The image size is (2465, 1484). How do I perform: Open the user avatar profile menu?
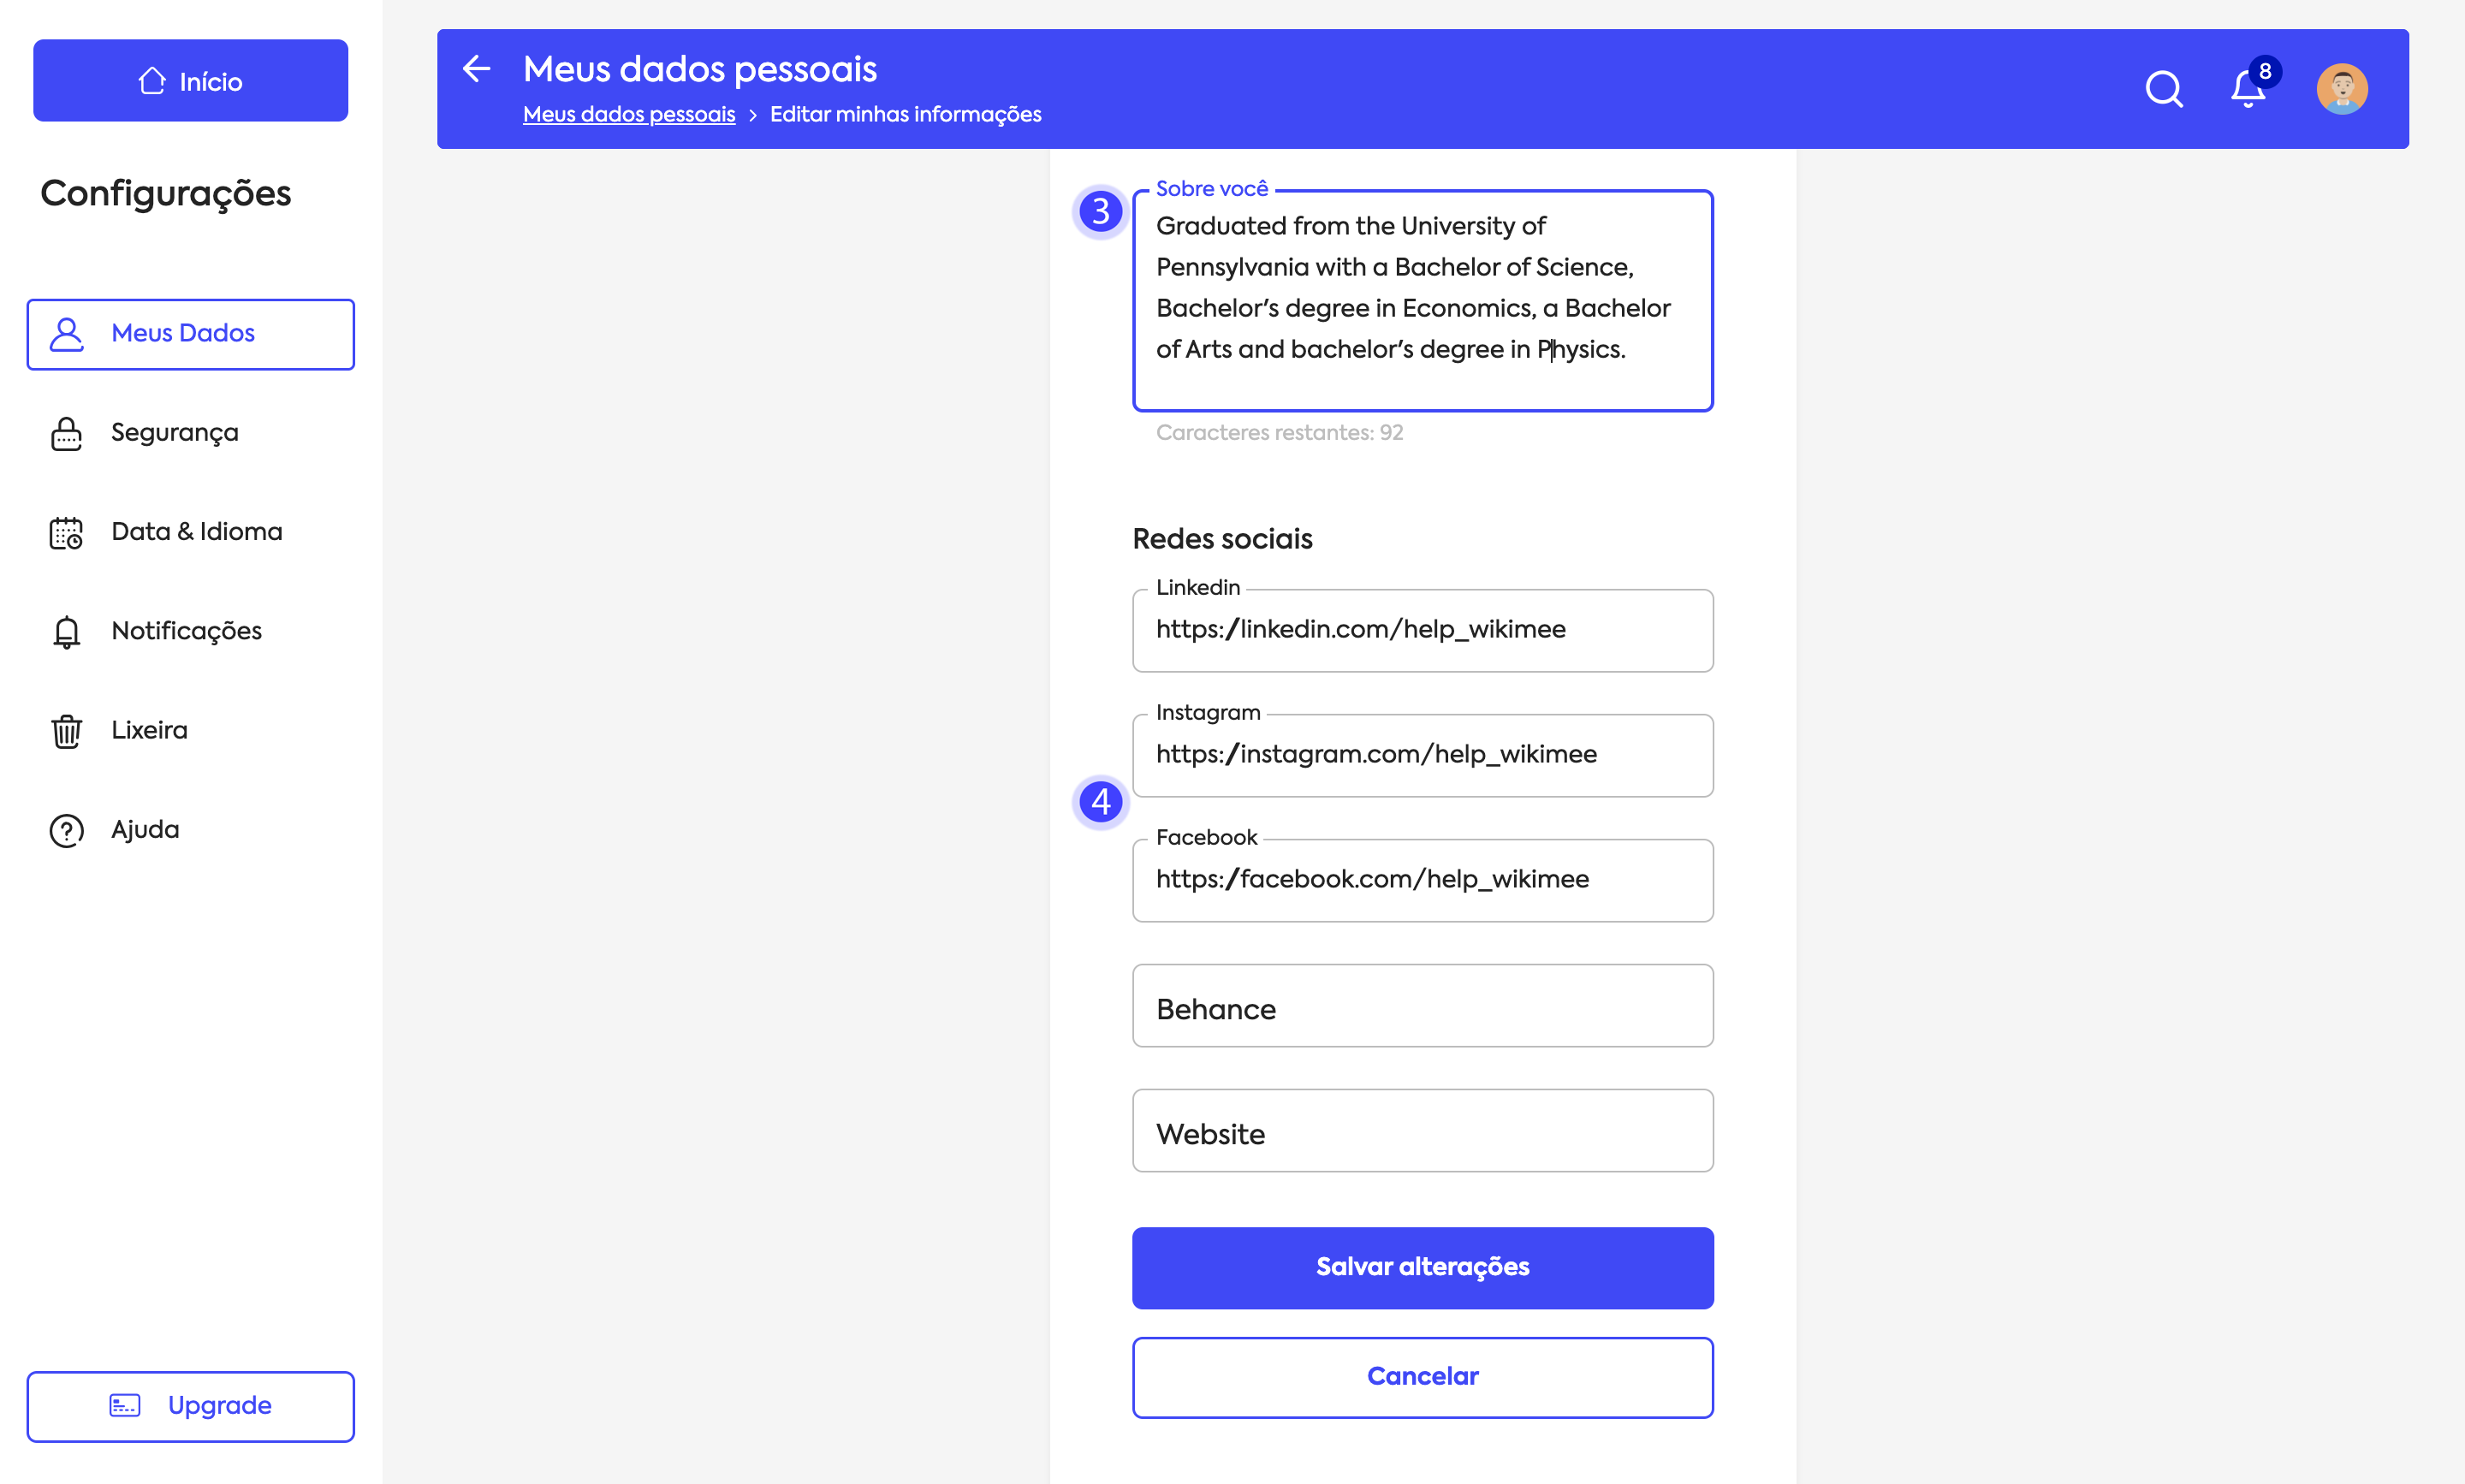point(2341,89)
